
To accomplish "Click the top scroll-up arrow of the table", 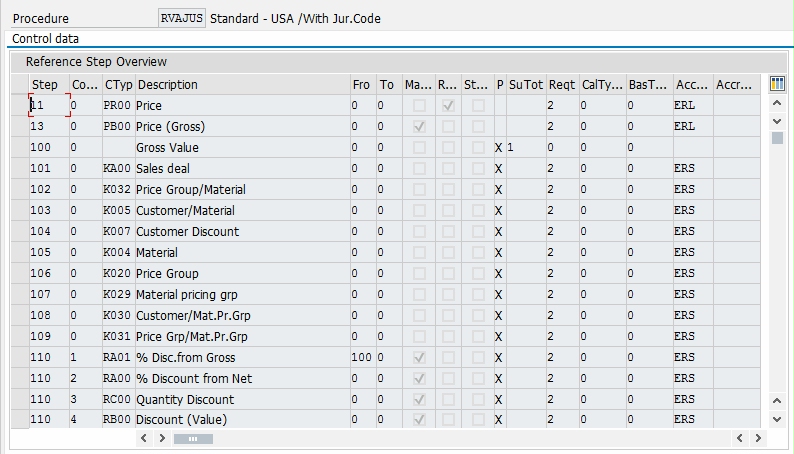I will tap(777, 103).
